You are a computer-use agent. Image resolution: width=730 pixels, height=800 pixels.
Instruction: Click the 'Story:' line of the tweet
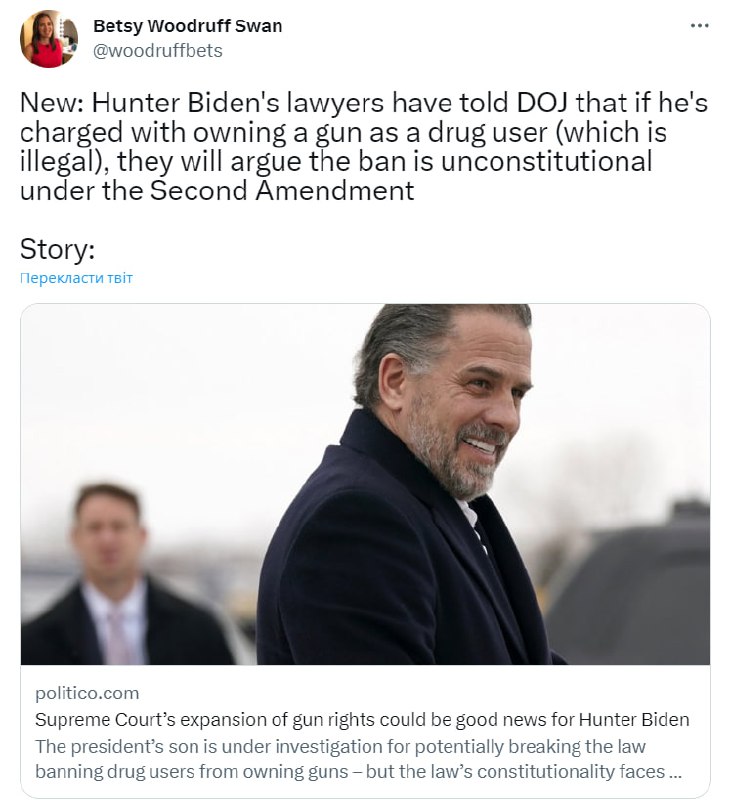coord(57,249)
